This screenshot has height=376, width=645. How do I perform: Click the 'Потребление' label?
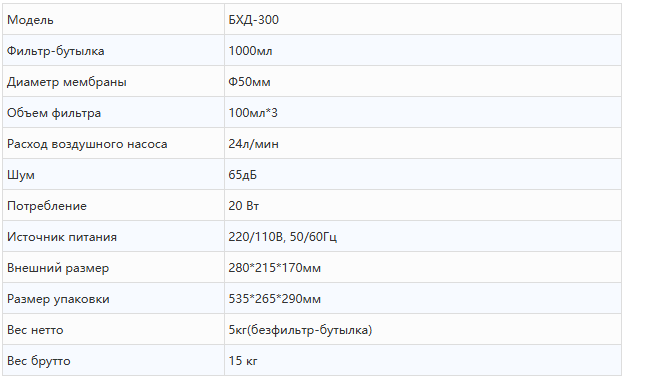(x=47, y=206)
